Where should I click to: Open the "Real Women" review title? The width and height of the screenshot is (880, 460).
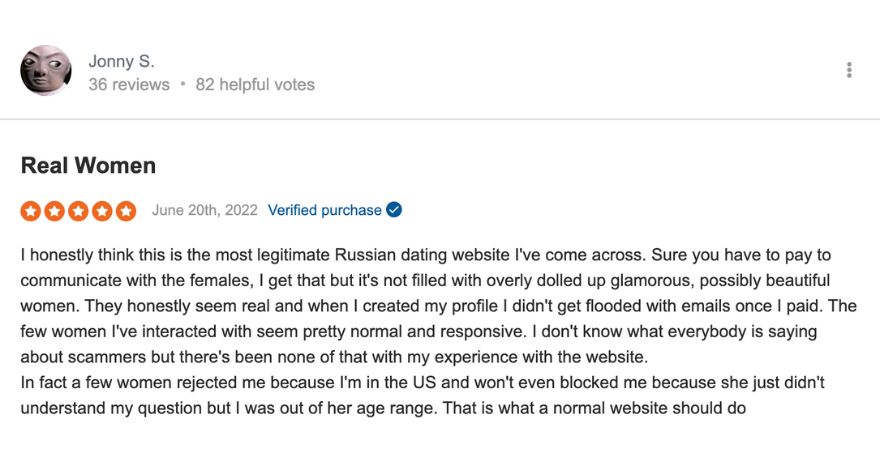click(88, 165)
